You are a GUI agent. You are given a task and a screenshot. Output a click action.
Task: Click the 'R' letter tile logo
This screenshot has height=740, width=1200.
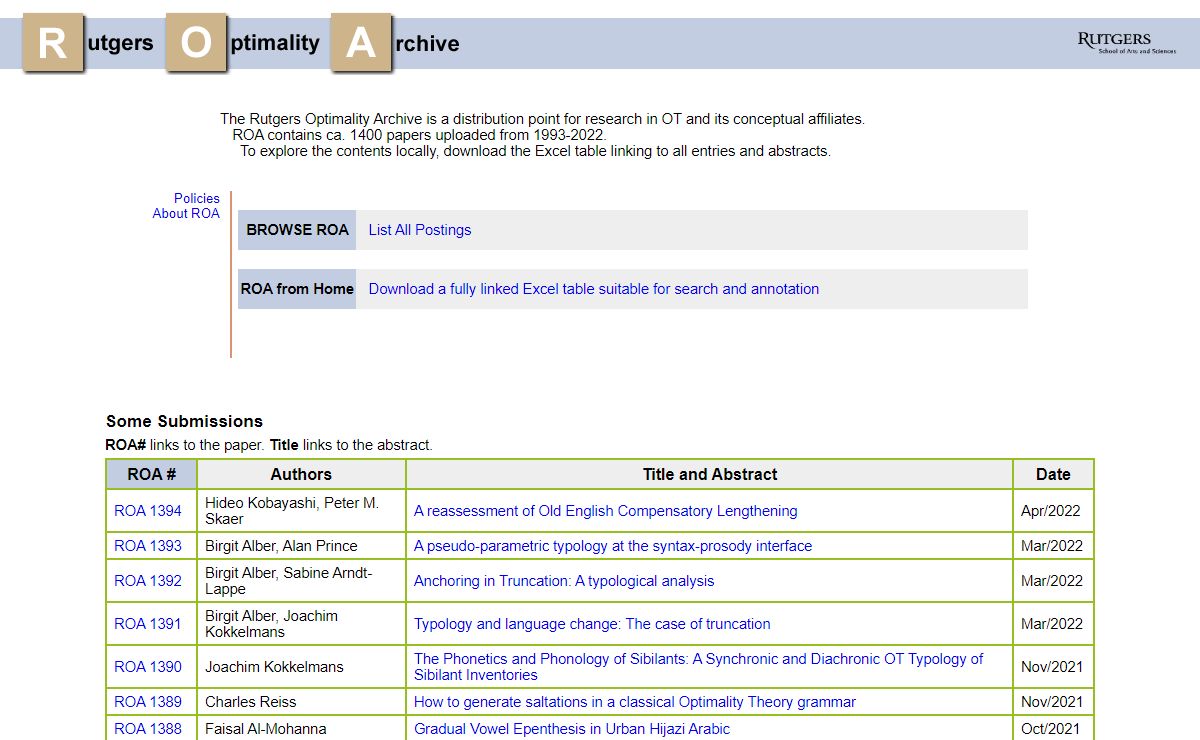pyautogui.click(x=52, y=43)
